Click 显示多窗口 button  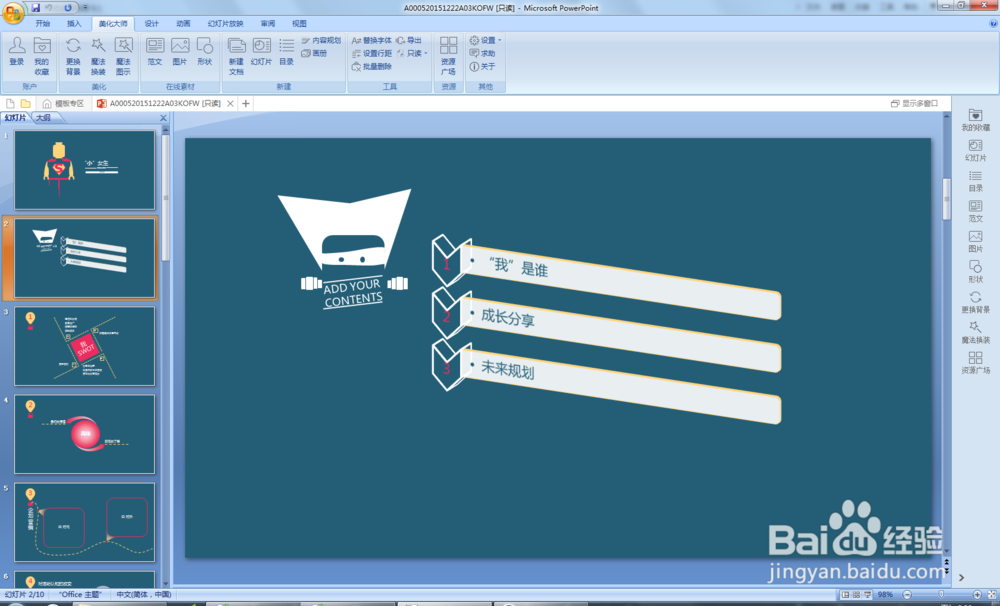tap(915, 103)
